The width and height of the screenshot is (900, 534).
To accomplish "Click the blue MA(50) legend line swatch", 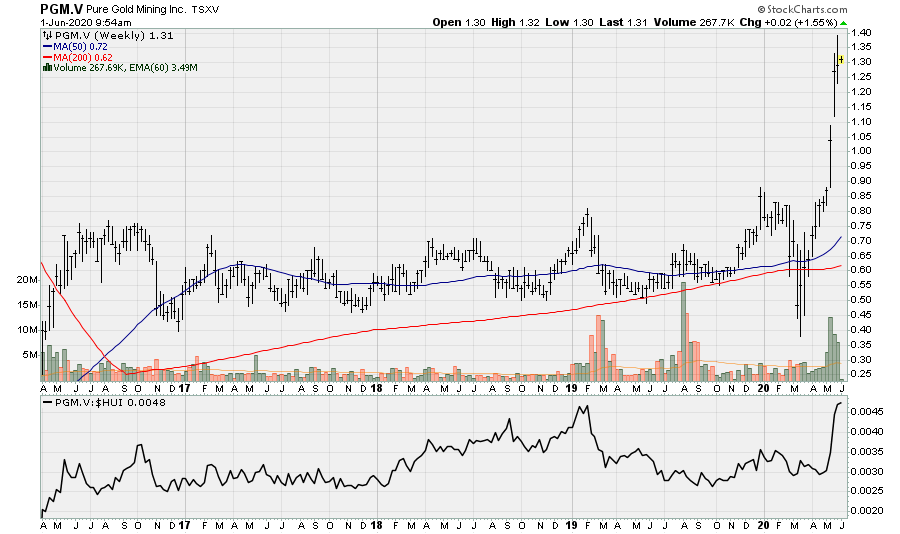I will pyautogui.click(x=48, y=47).
